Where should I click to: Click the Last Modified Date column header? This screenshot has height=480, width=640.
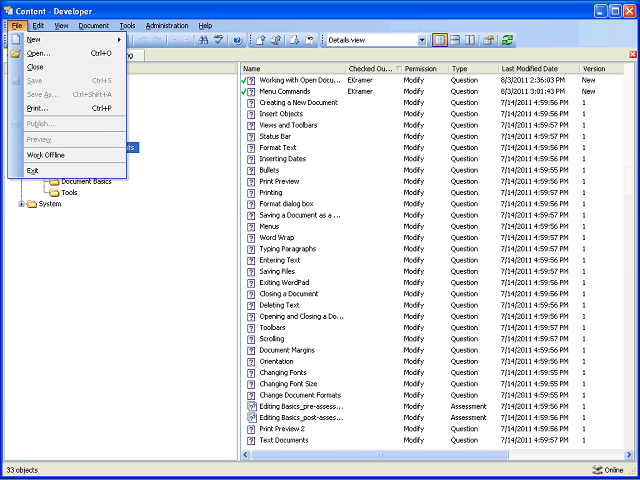click(x=539, y=69)
